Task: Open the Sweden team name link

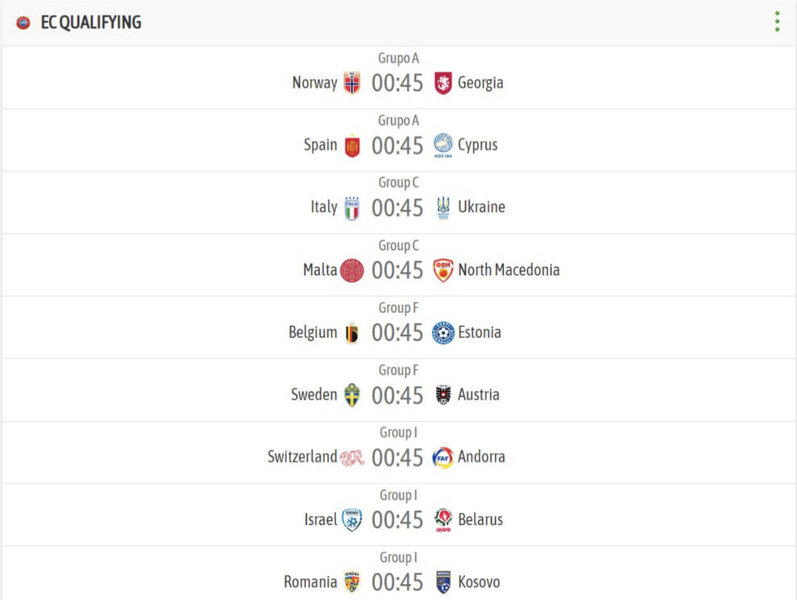Action: point(314,395)
